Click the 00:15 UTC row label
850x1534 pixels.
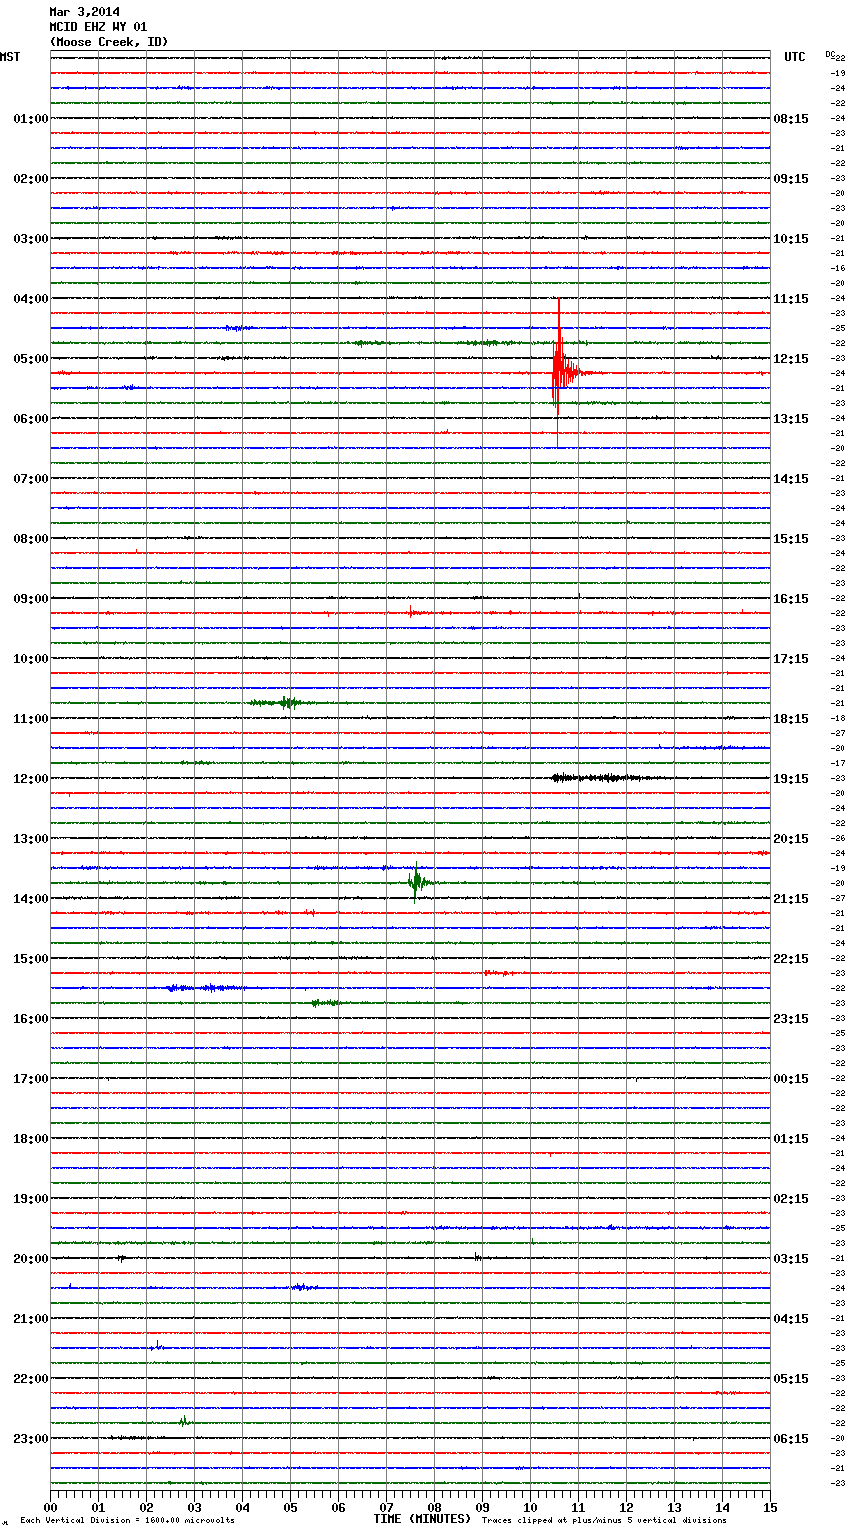791,1079
